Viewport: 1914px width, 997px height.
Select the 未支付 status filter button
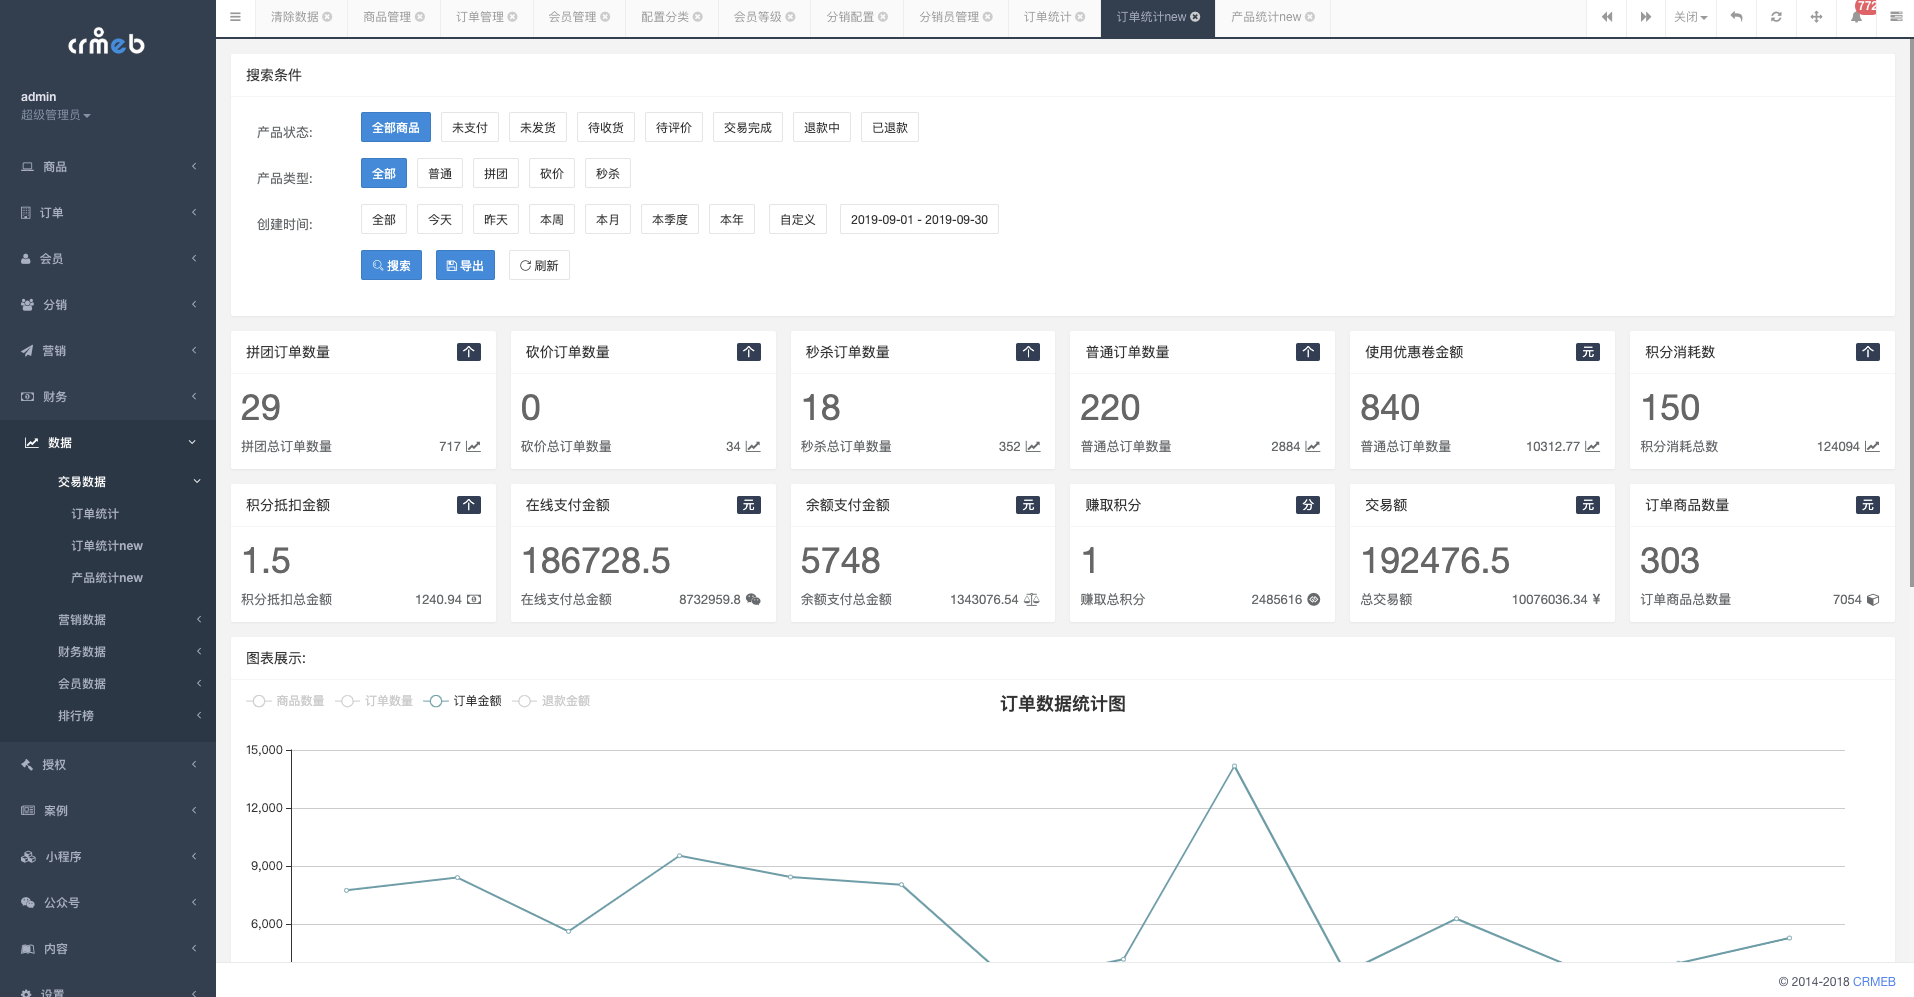tap(470, 128)
